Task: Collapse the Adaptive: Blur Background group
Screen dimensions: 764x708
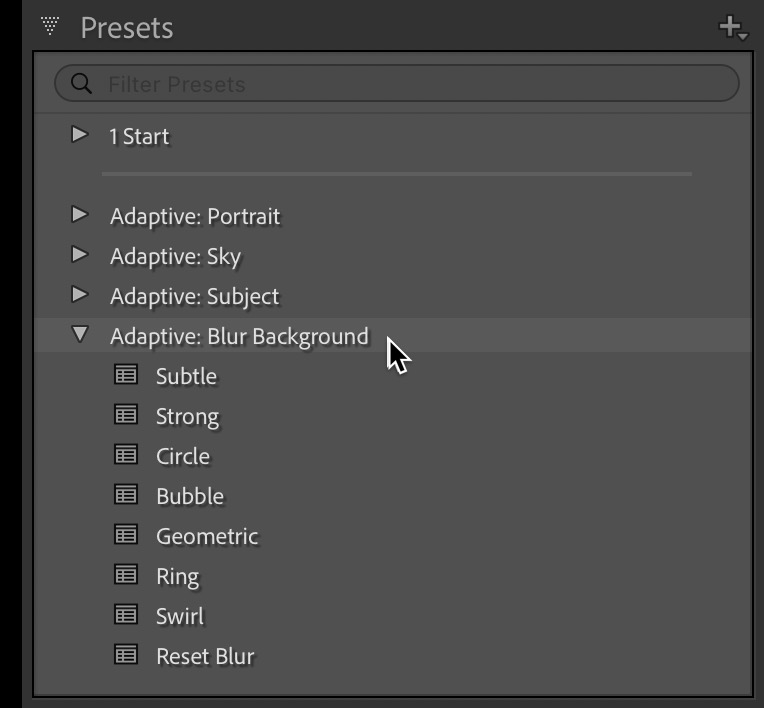Action: 80,336
